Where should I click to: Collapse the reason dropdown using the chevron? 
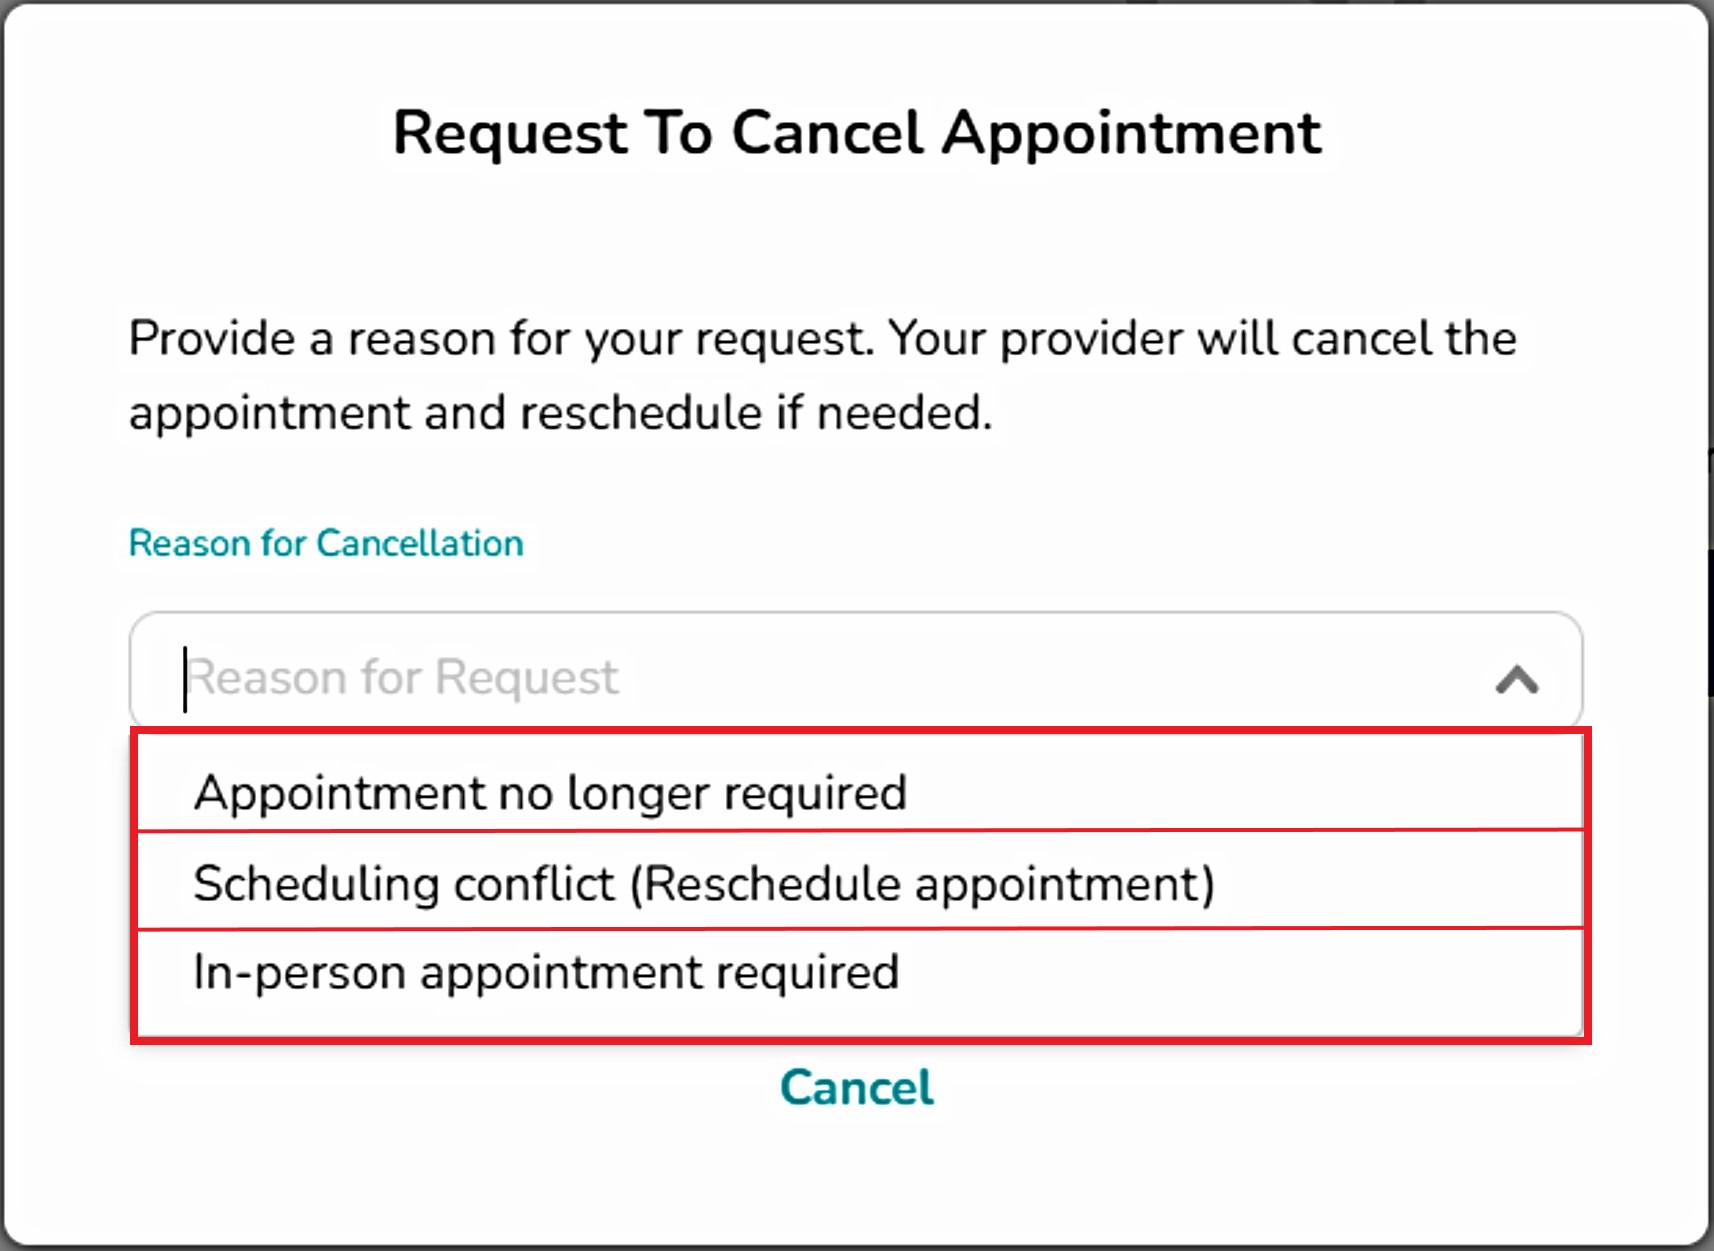(1516, 680)
